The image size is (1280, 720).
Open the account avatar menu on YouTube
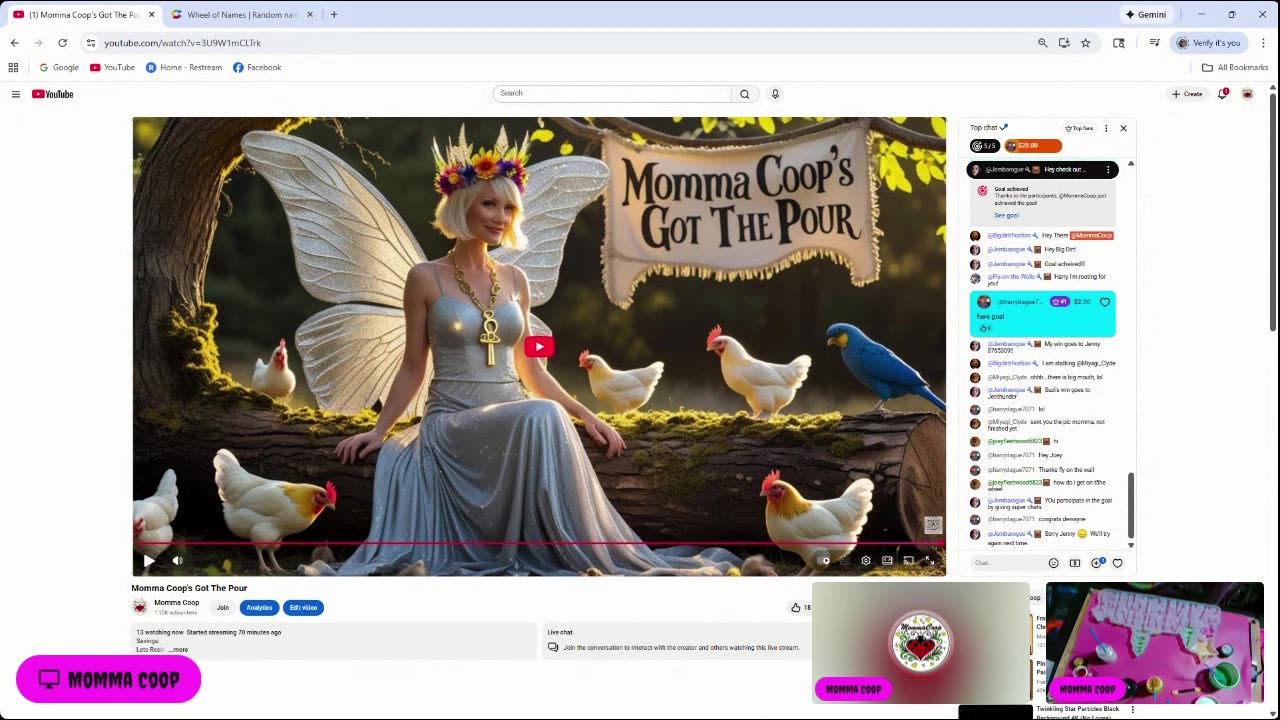[x=1247, y=94]
